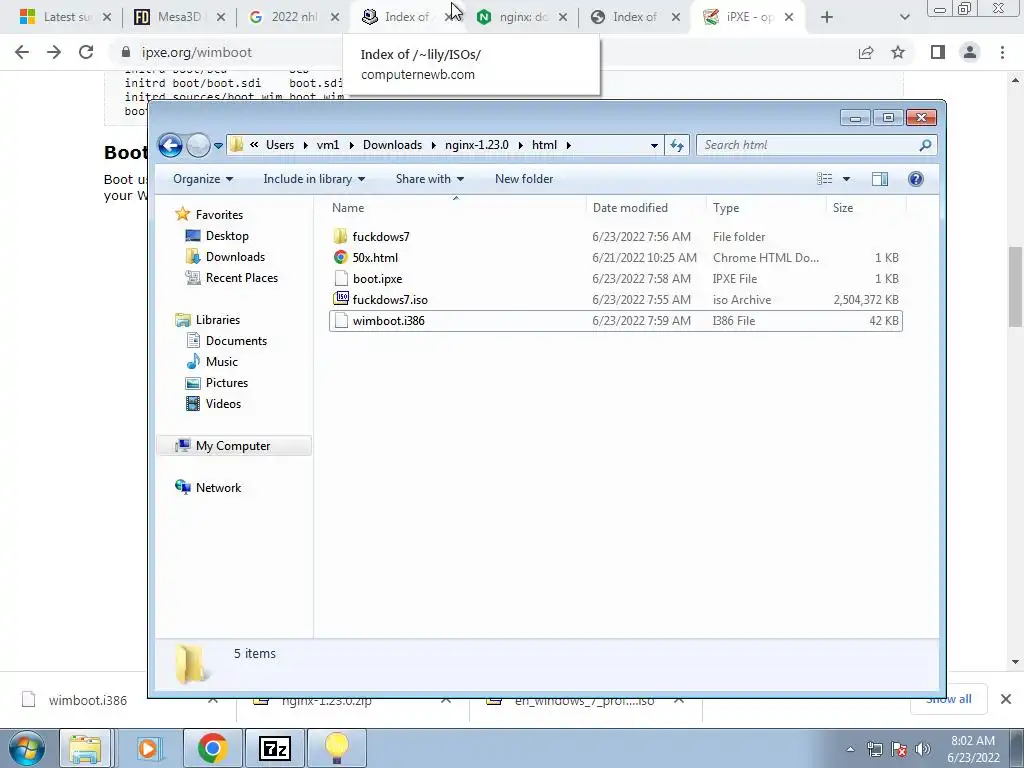1024x768 pixels.
Task: Go forward in Explorer navigation
Action: tap(198, 145)
